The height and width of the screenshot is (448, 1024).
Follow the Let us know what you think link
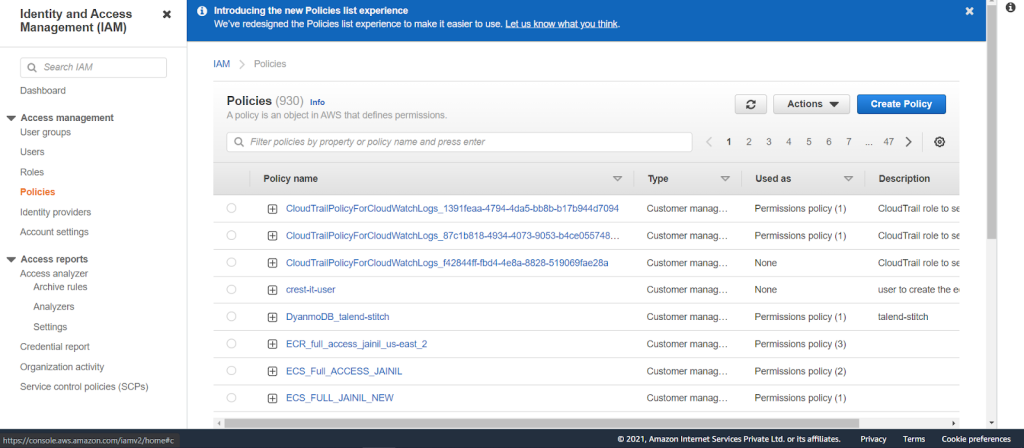coord(562,24)
